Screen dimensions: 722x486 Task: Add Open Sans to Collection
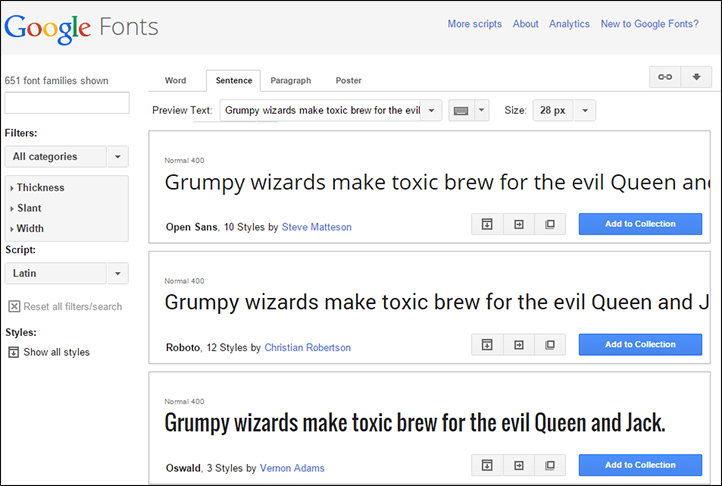click(640, 224)
